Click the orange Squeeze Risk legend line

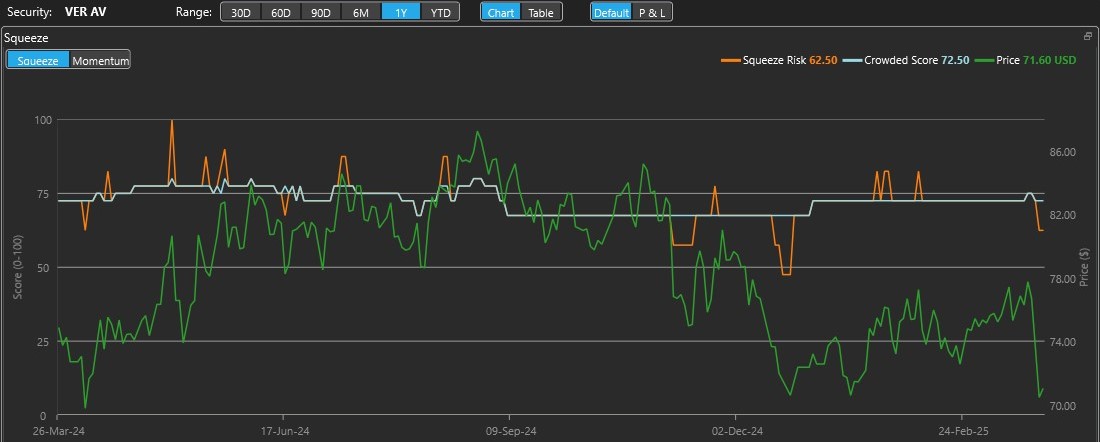pos(730,60)
